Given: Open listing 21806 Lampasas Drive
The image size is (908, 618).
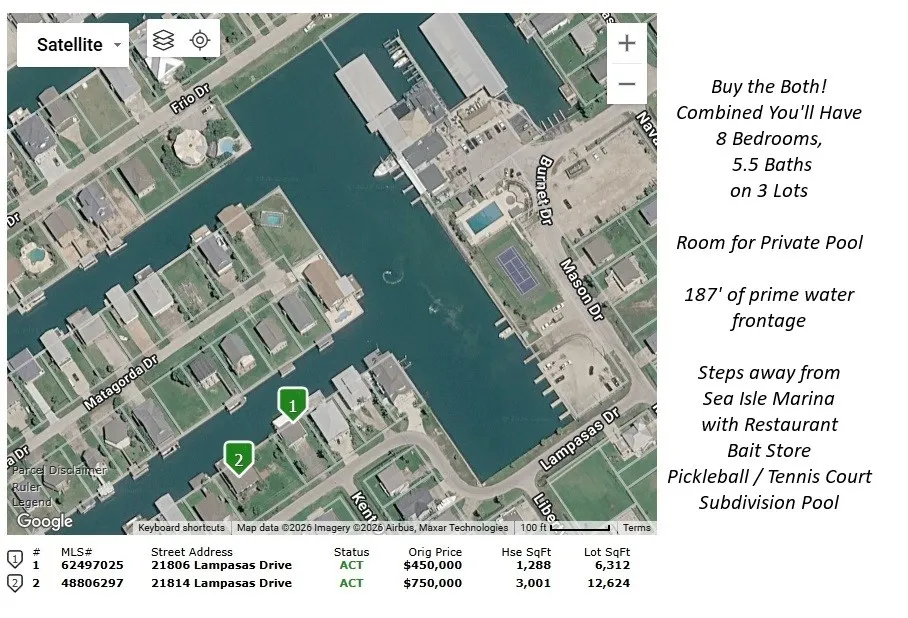Looking at the screenshot, I should [x=221, y=565].
